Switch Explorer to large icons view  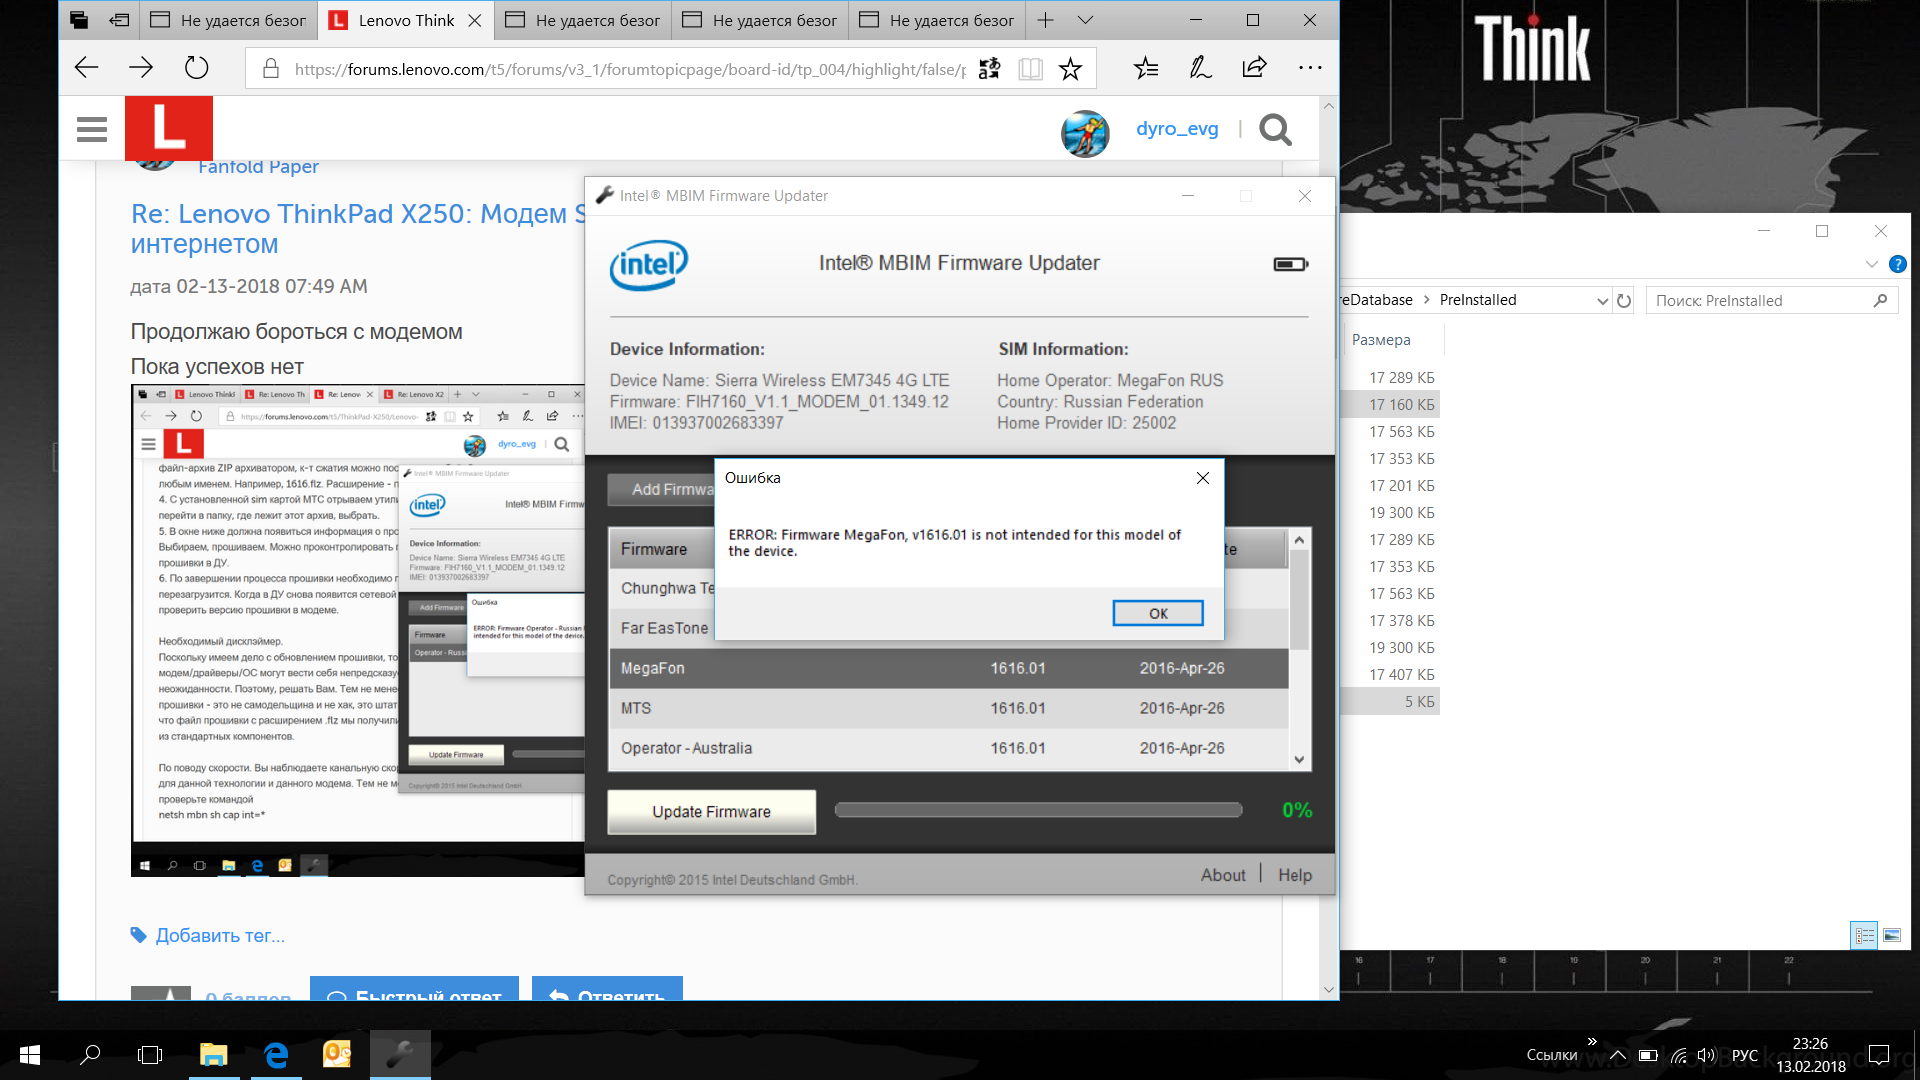pyautogui.click(x=1891, y=935)
